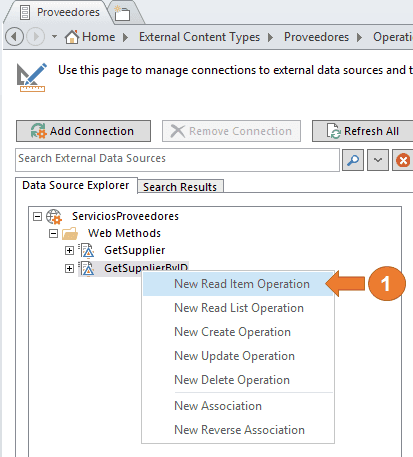Image resolution: width=413 pixels, height=457 pixels.
Task: Open the search options dropdown arrow
Action: 378,160
